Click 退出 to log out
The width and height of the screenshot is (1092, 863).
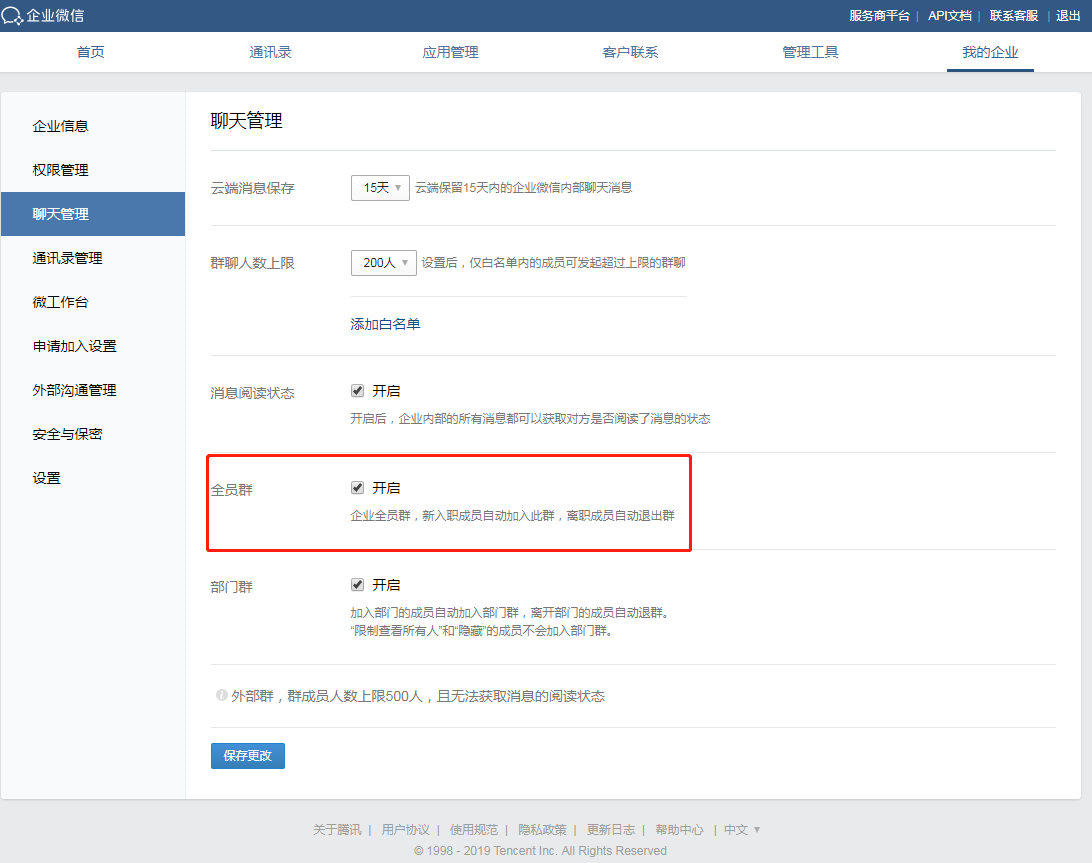(x=1069, y=15)
